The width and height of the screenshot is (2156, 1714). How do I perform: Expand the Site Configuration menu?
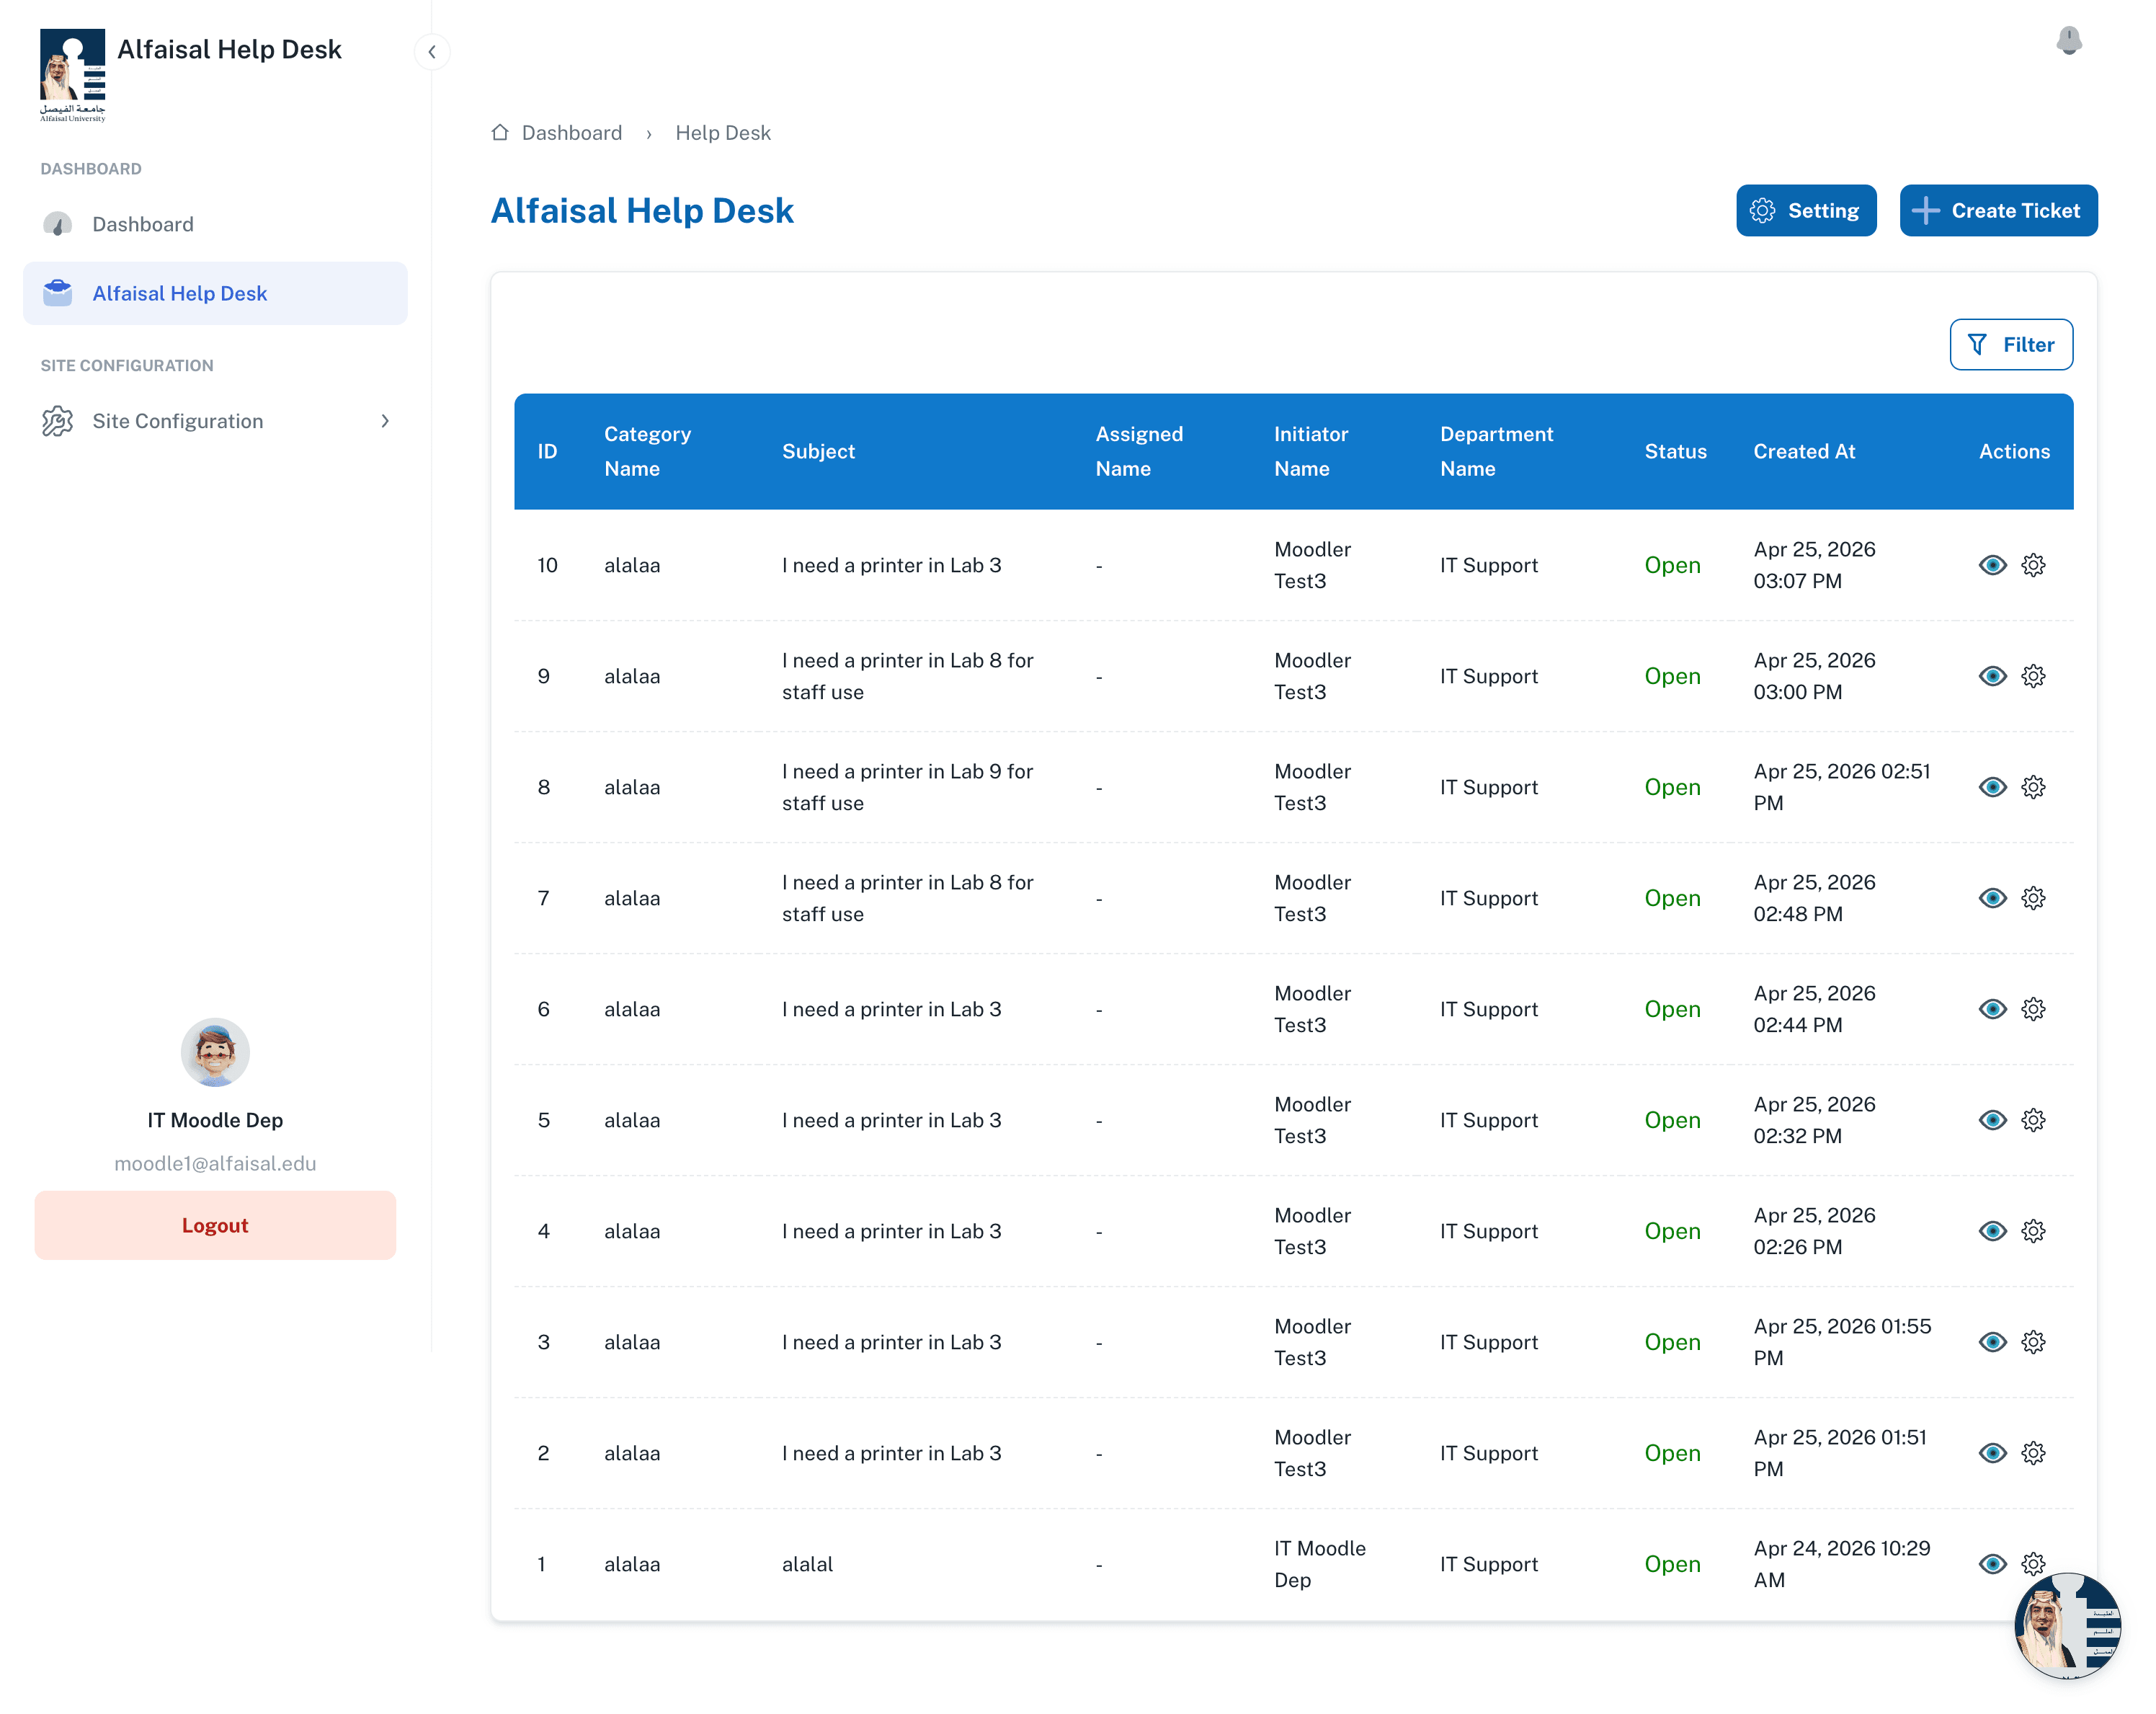click(x=215, y=421)
